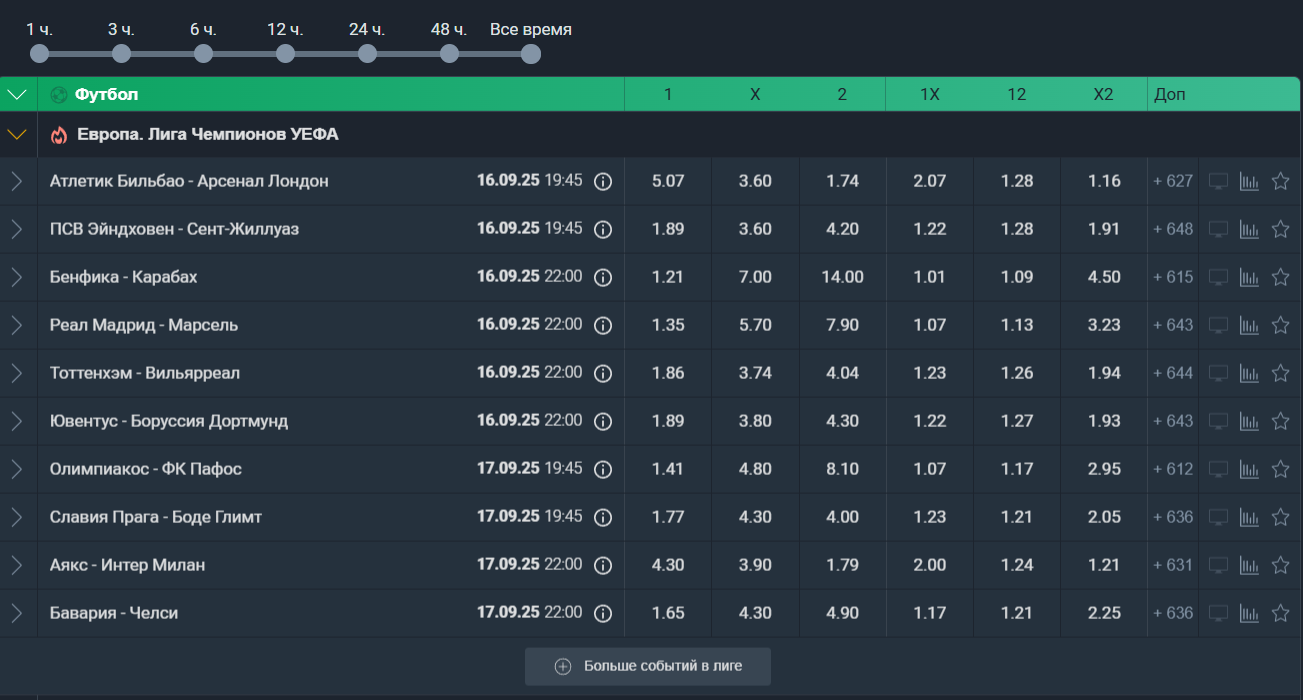1303x700 pixels.
Task: Open broadcast monitor icon for Ювентус - Боруссия Дортмунд
Action: click(1218, 421)
